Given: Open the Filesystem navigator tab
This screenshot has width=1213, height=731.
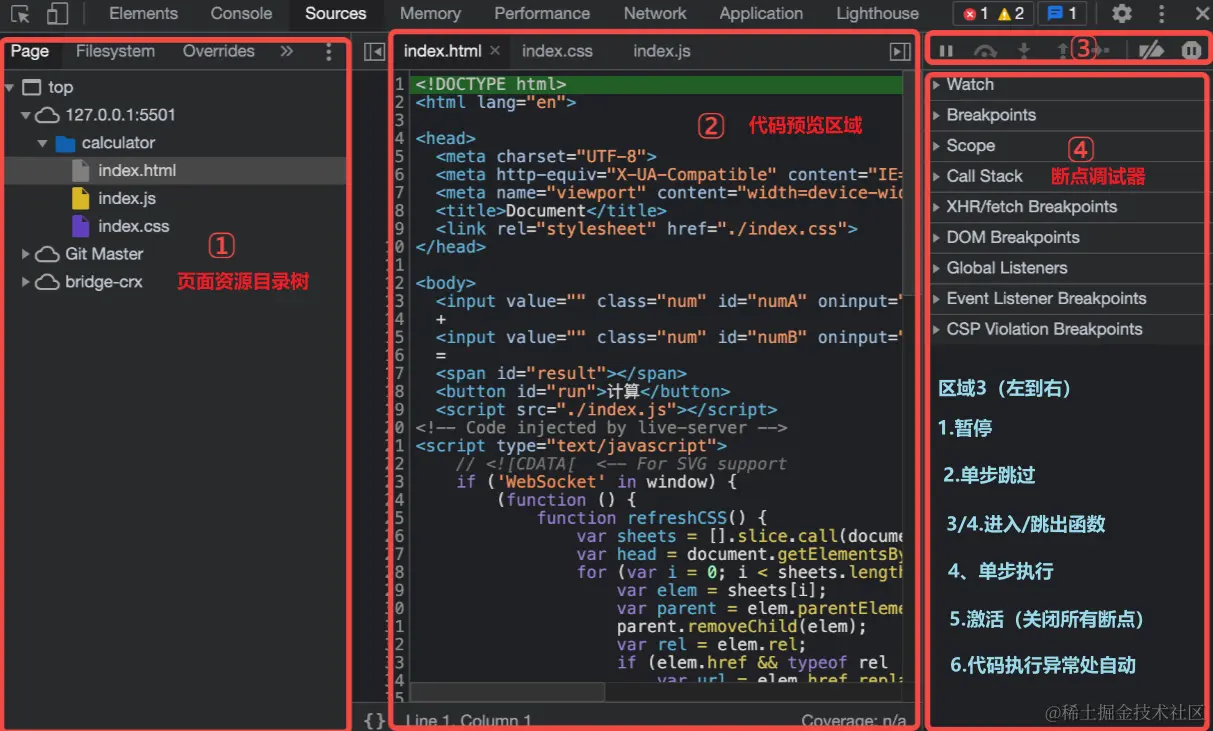Looking at the screenshot, I should click(x=115, y=51).
